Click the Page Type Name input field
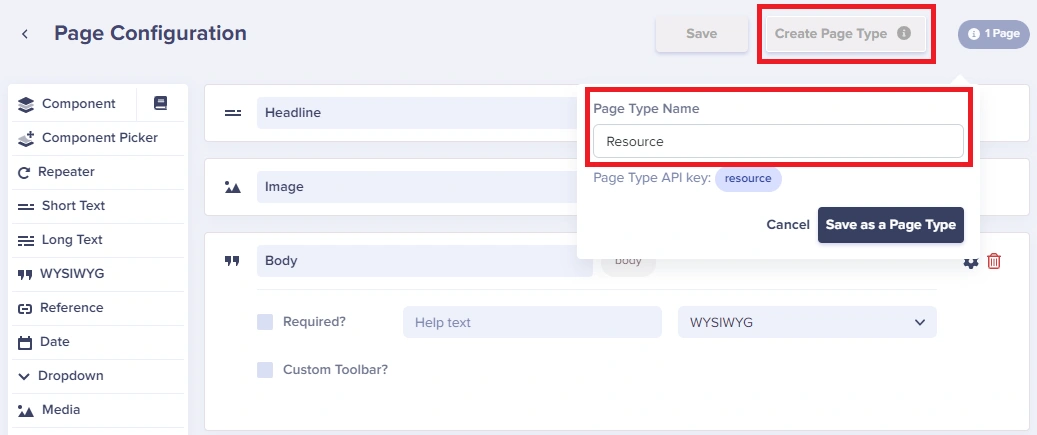Screen dimensions: 1037x435 point(778,141)
